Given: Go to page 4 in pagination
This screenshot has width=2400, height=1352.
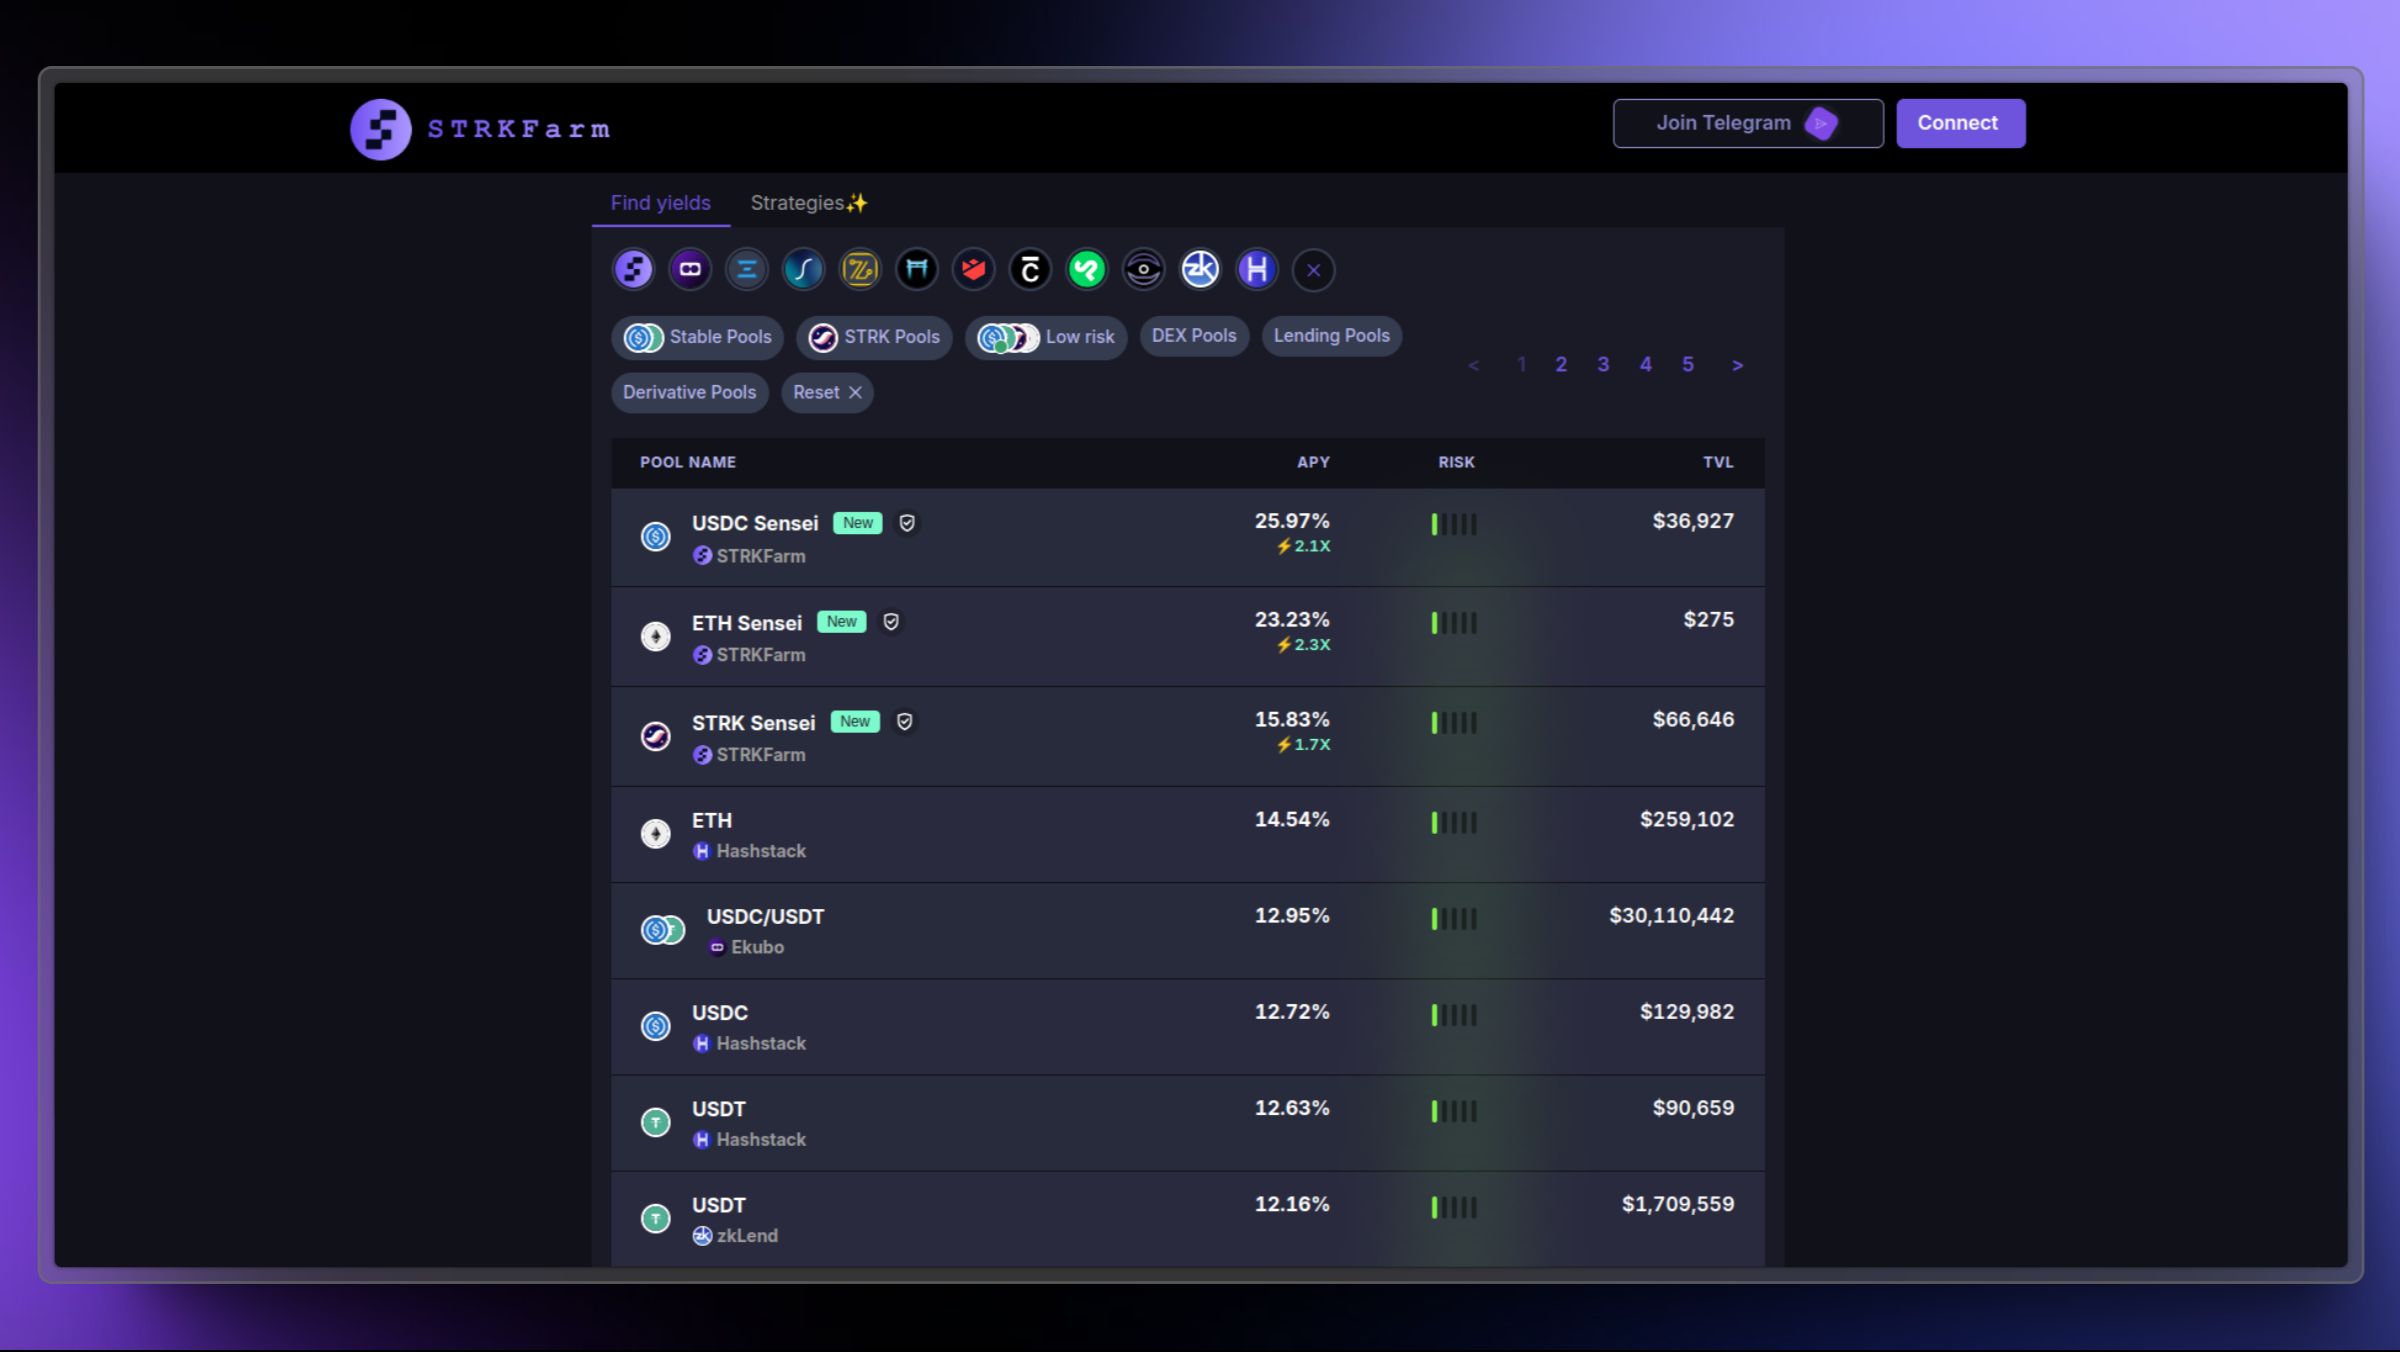Looking at the screenshot, I should (1646, 364).
